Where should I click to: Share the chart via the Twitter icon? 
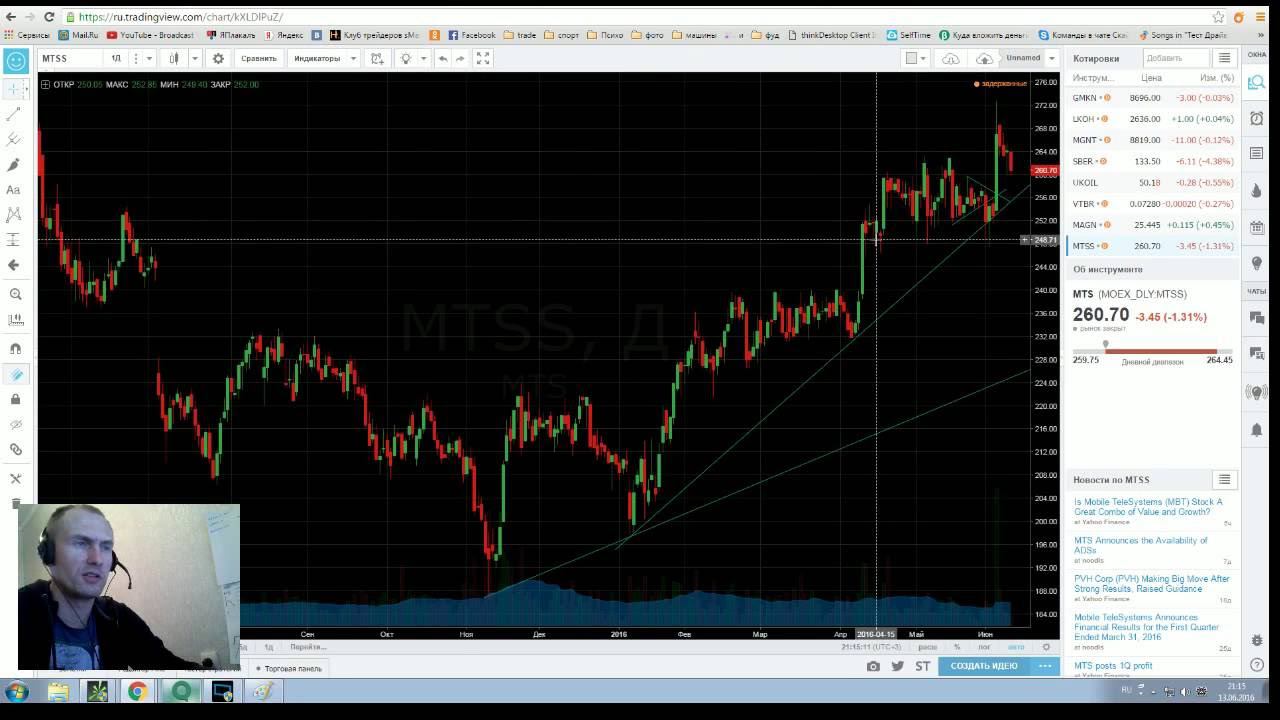(x=897, y=666)
